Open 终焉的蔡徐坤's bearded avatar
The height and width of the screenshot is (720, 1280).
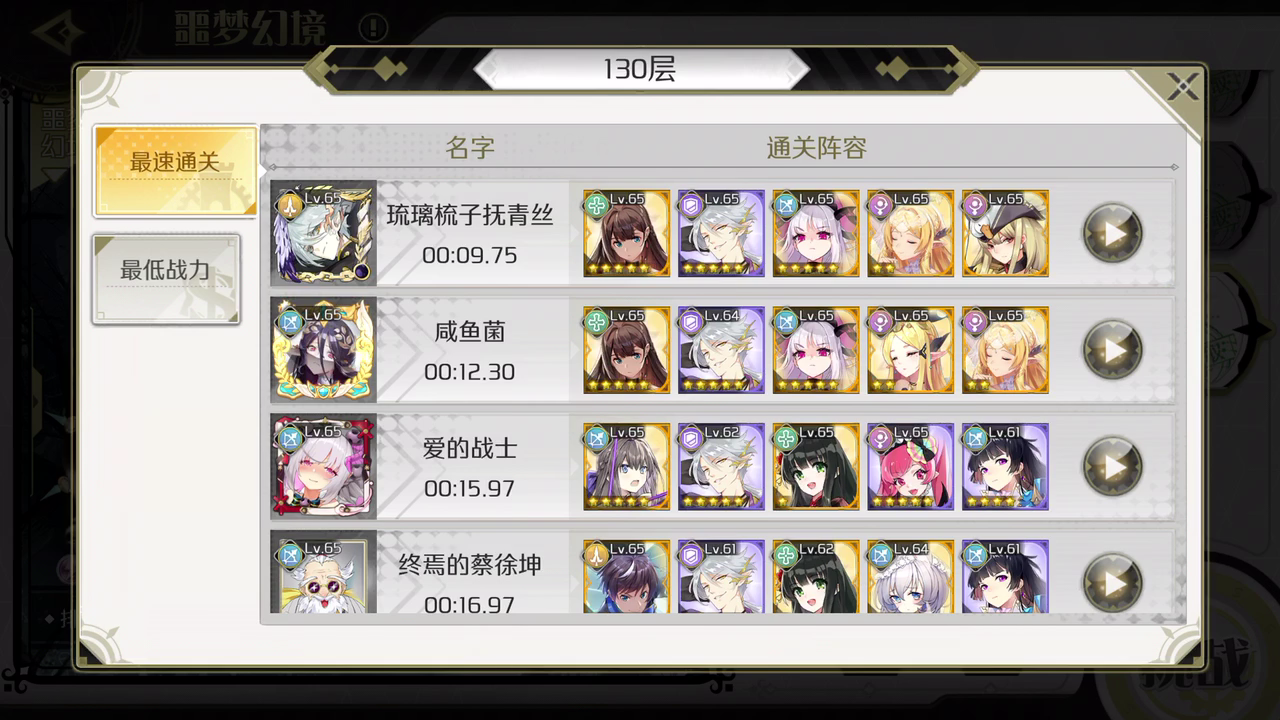point(323,575)
